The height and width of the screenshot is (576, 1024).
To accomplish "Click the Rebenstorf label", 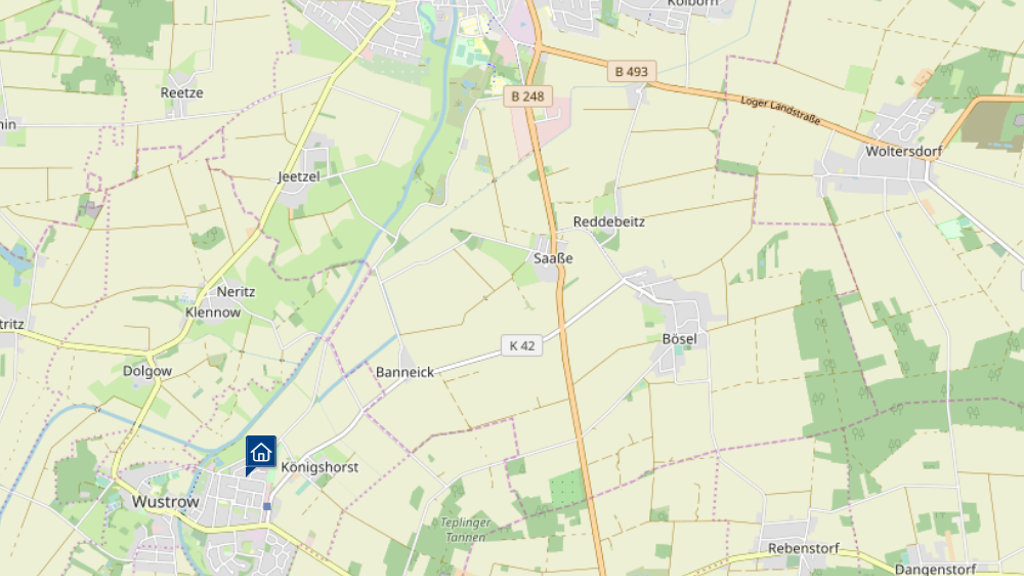I will point(803,549).
